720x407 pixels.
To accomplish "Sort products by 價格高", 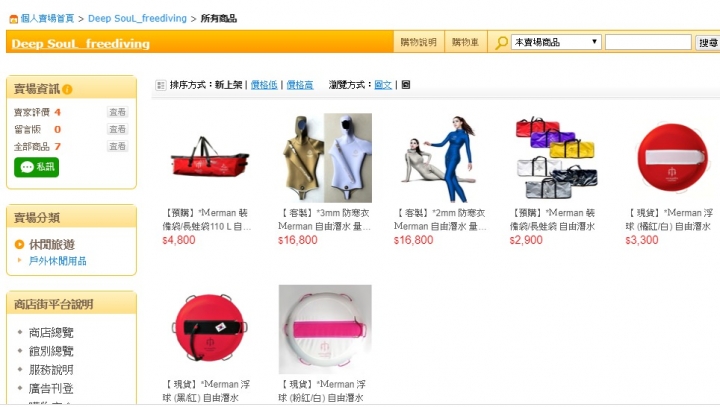I will click(300, 85).
